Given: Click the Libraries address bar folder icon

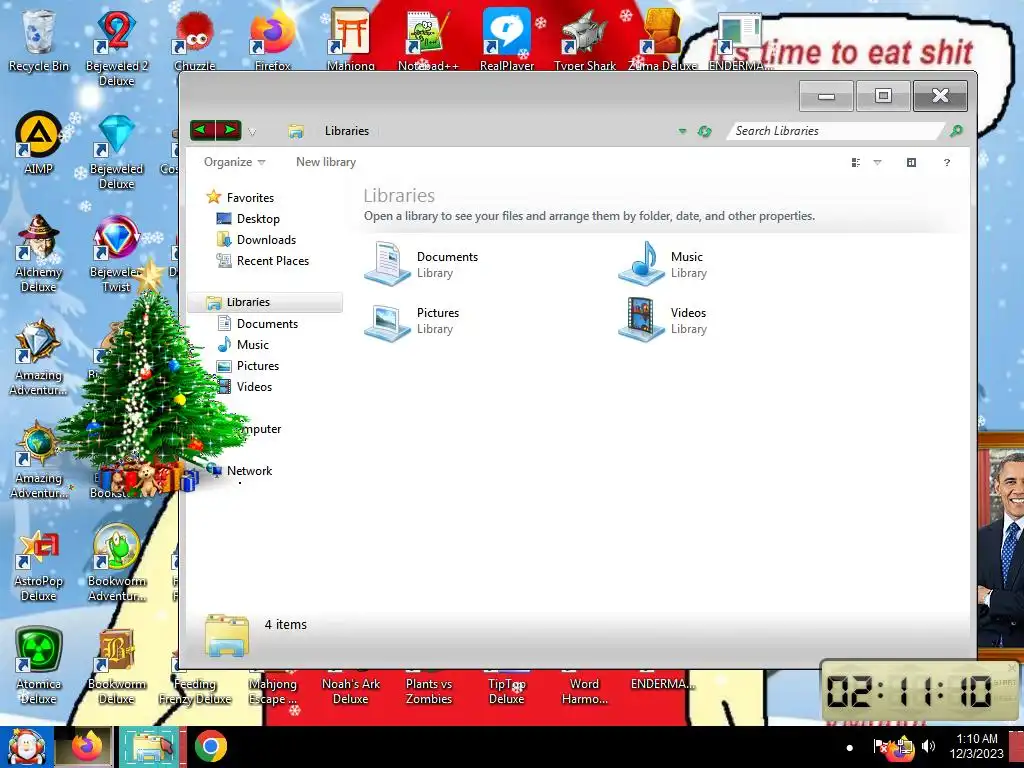Looking at the screenshot, I should [296, 131].
